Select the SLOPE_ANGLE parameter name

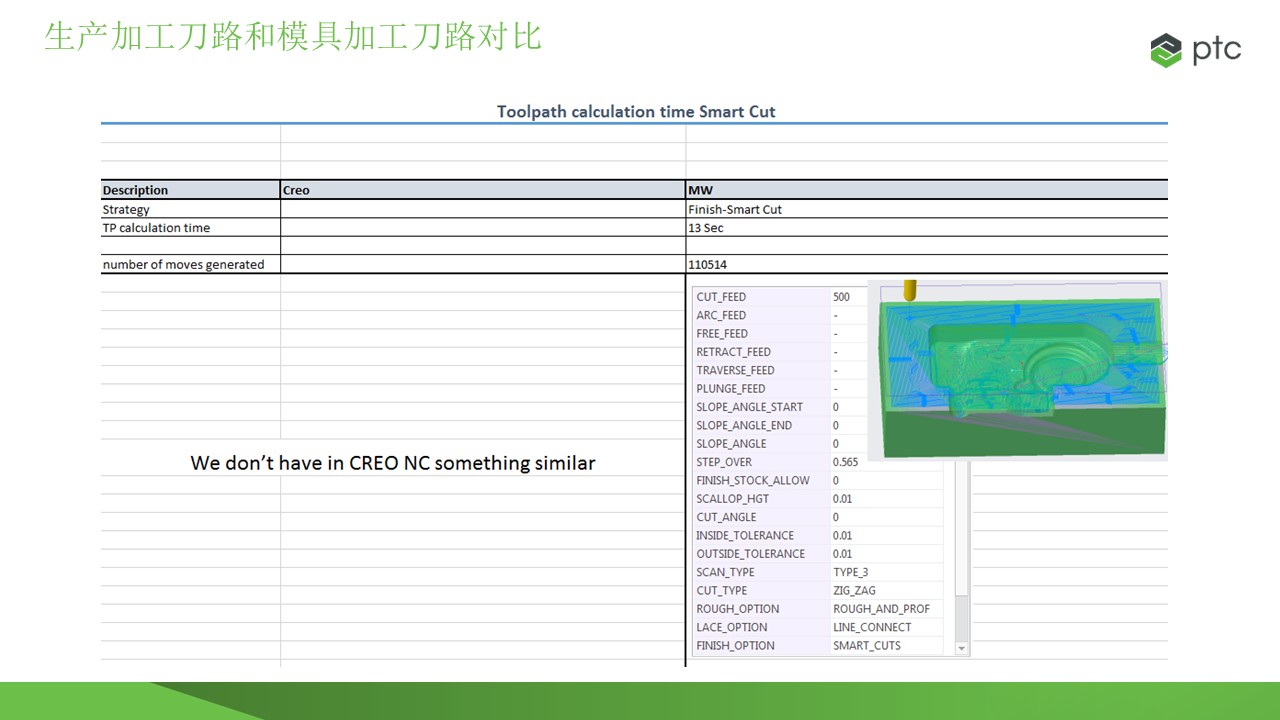731,443
